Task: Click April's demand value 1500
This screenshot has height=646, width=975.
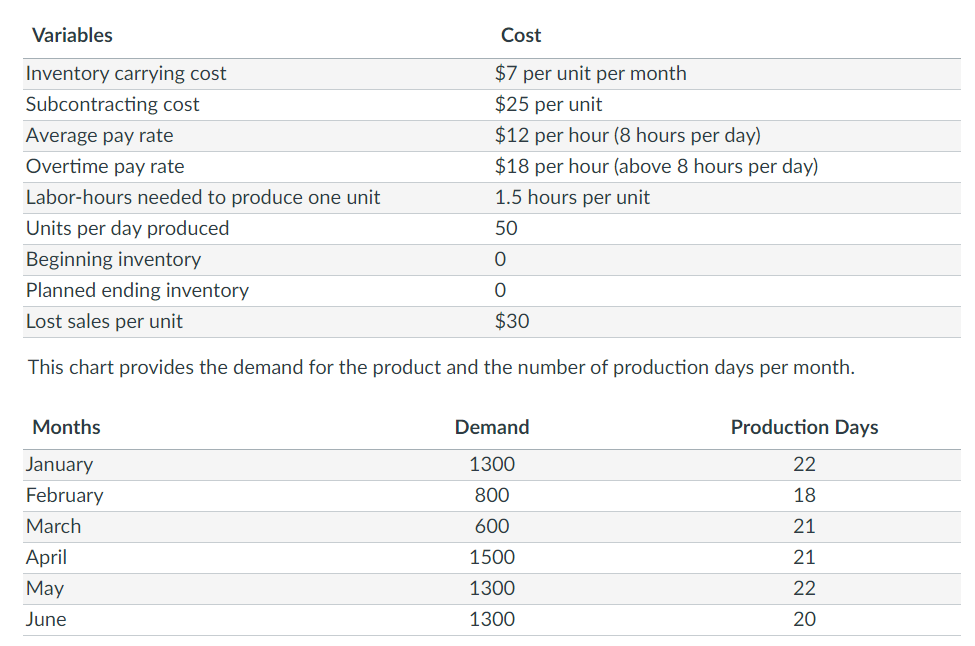Action: coord(492,557)
